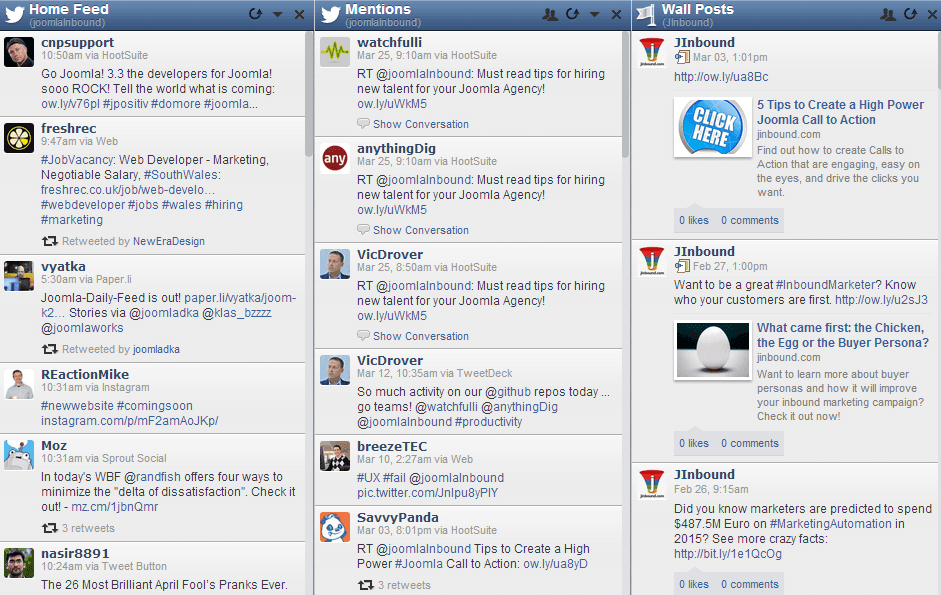Open joomladka retweeter profile
This screenshot has width=941, height=595.
click(x=156, y=349)
